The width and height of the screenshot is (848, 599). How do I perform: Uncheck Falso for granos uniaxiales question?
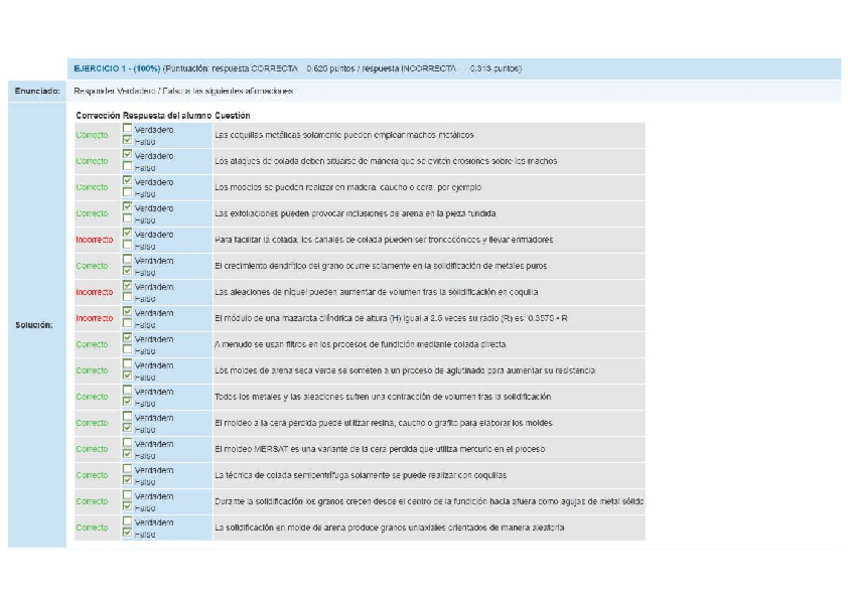[x=126, y=533]
